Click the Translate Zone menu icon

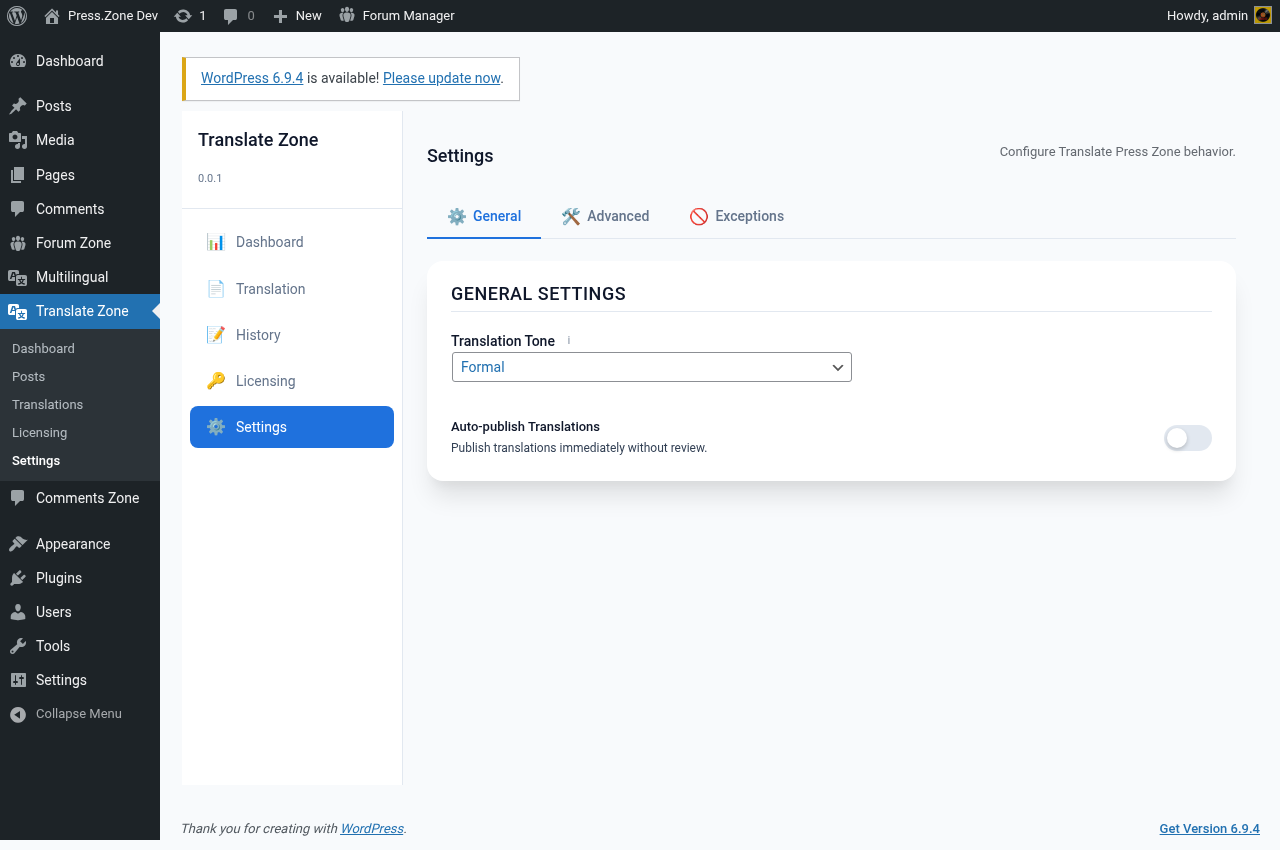(18, 311)
